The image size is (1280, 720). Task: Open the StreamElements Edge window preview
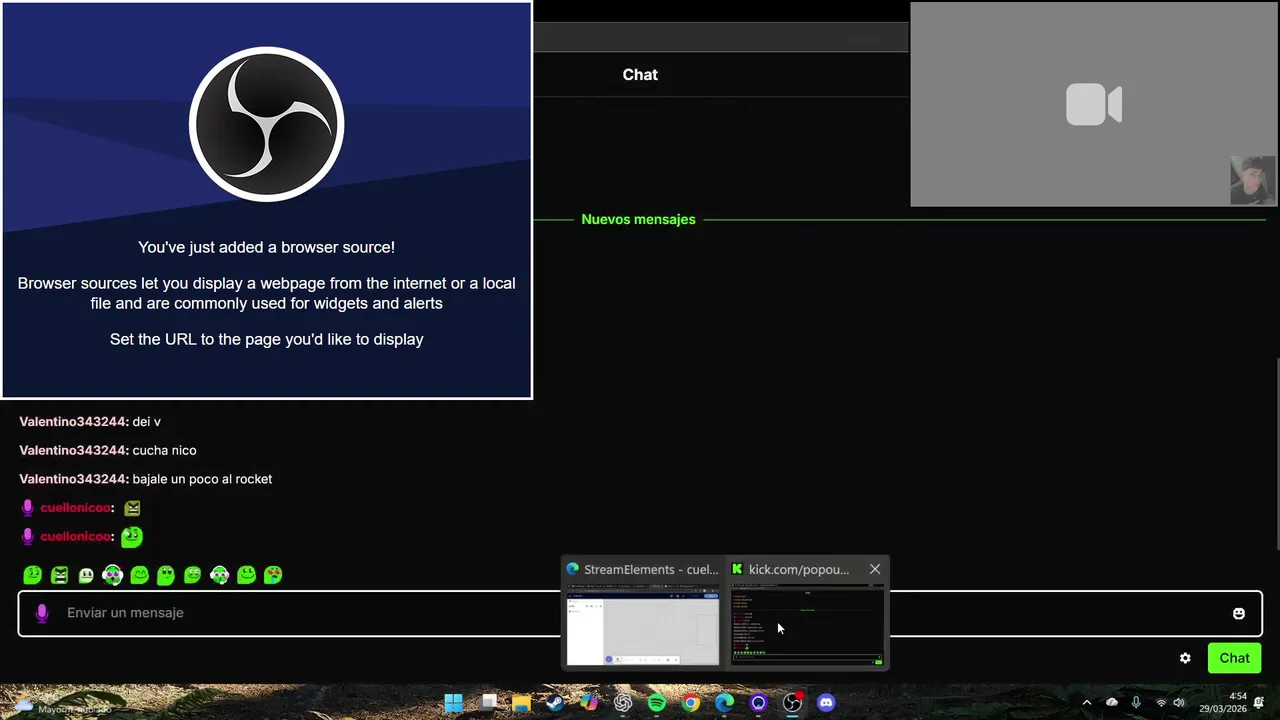[x=642, y=614]
